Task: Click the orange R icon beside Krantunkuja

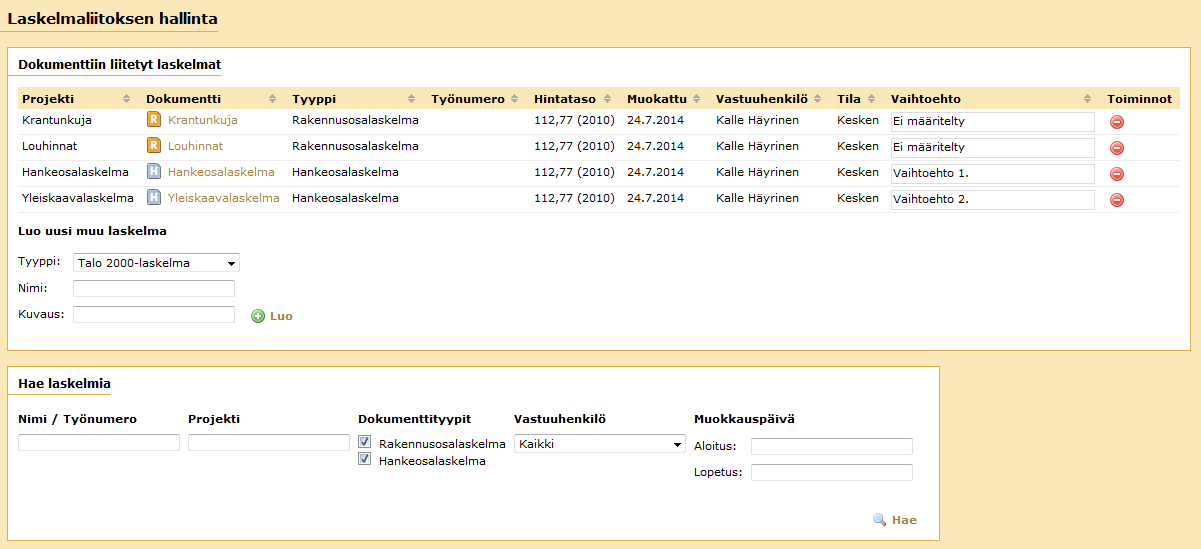Action: pos(154,120)
